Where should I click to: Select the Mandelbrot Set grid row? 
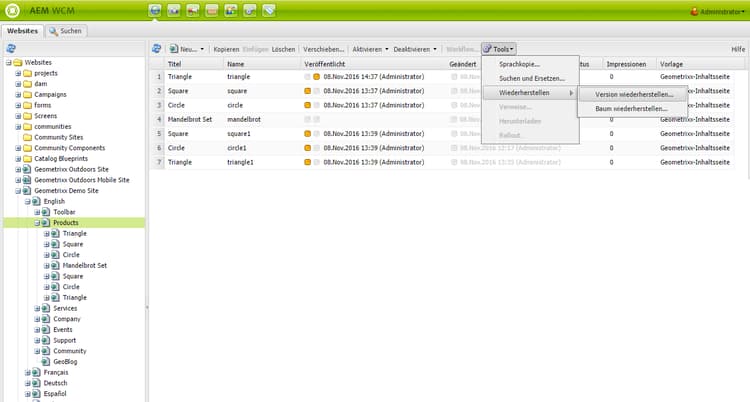pyautogui.click(x=442, y=119)
